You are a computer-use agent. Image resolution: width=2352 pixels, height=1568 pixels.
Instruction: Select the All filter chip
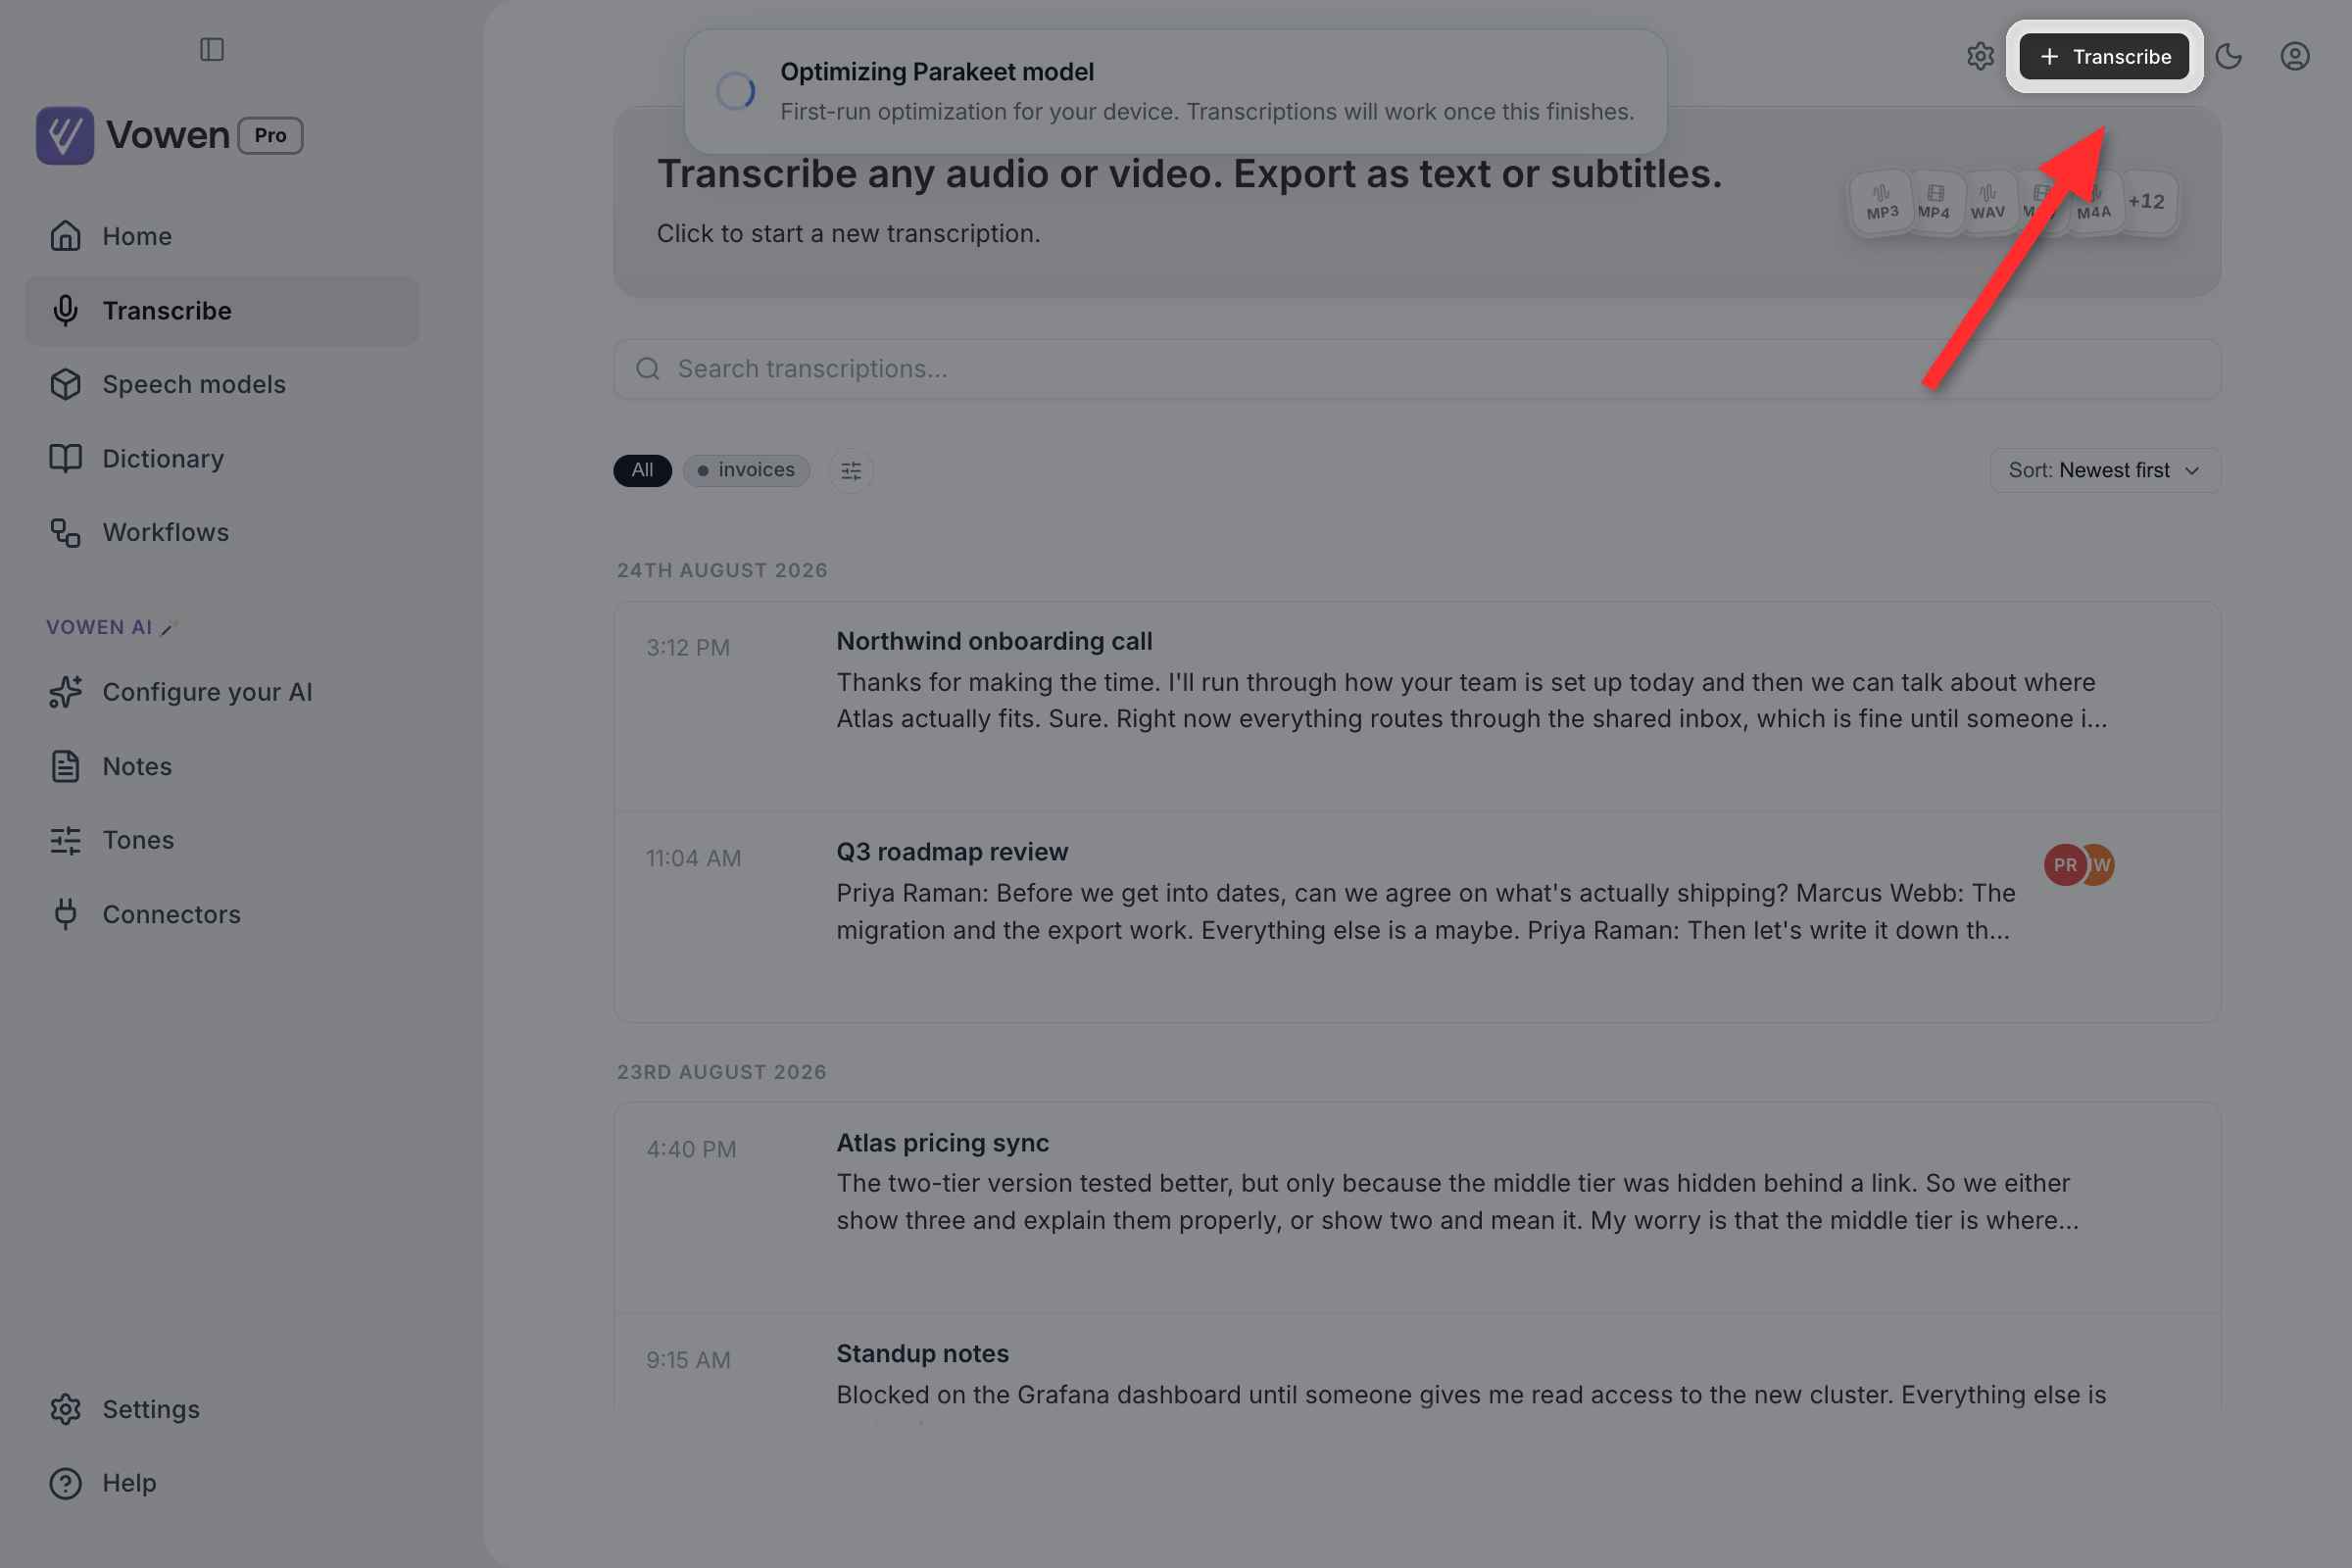pyautogui.click(x=642, y=470)
